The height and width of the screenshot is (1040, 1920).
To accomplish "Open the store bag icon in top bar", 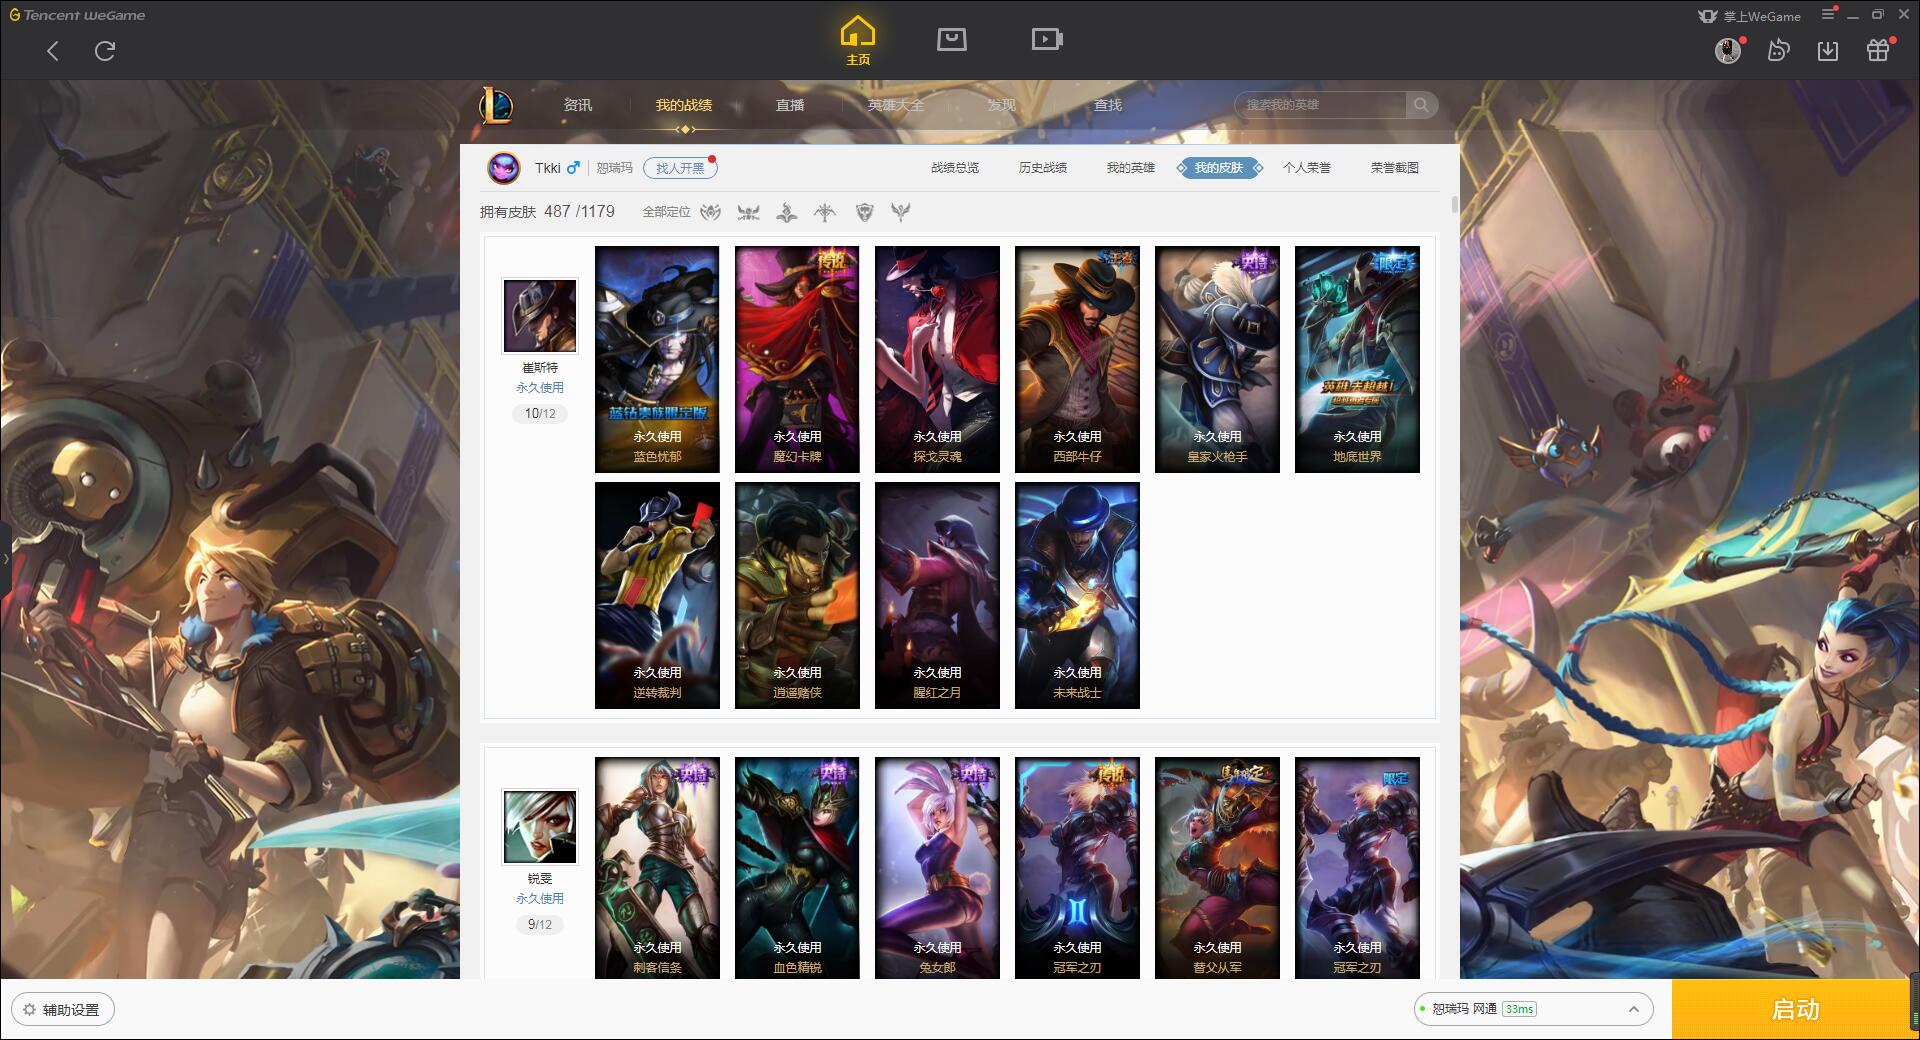I will (x=951, y=39).
